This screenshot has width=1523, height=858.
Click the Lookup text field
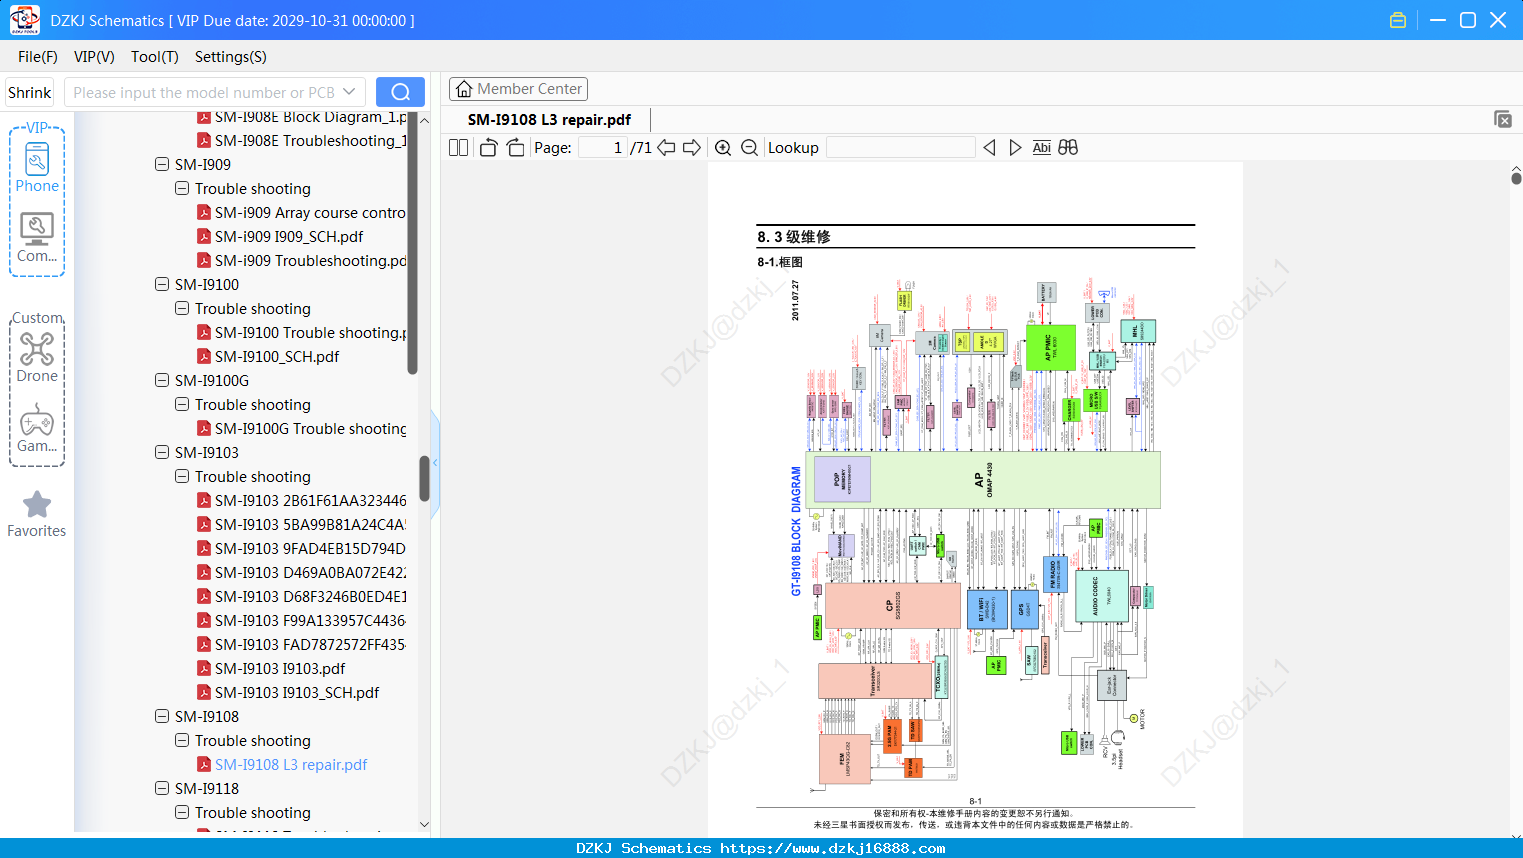tap(901, 148)
